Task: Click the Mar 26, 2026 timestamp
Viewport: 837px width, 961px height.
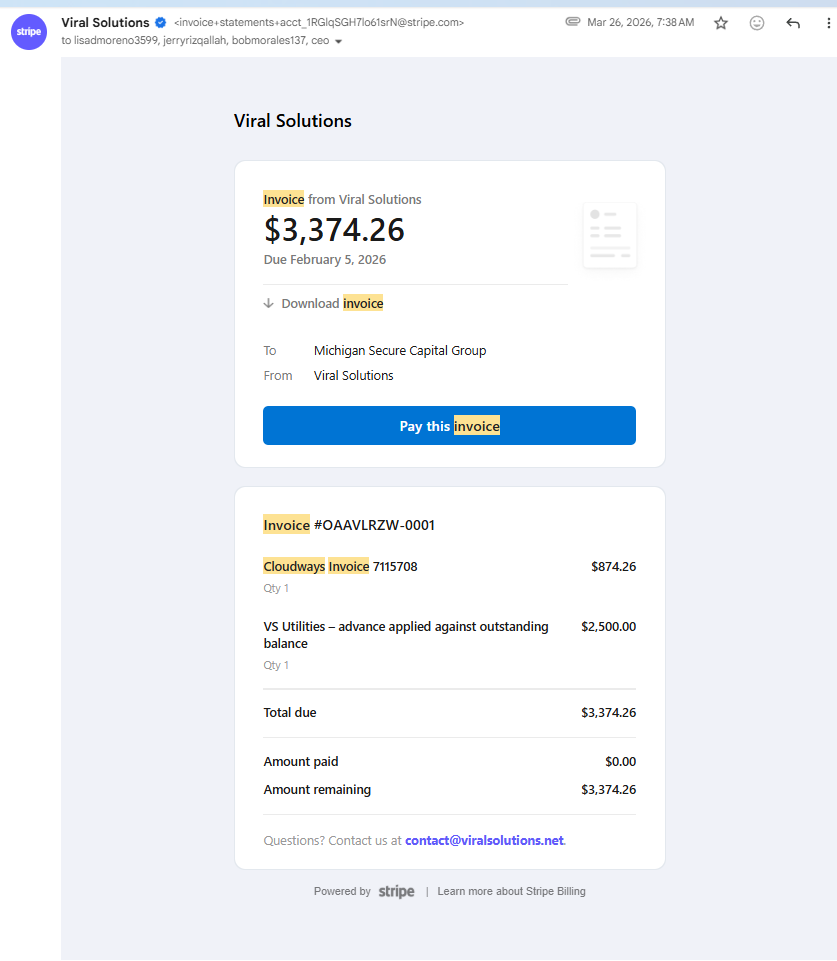Action: coord(640,23)
